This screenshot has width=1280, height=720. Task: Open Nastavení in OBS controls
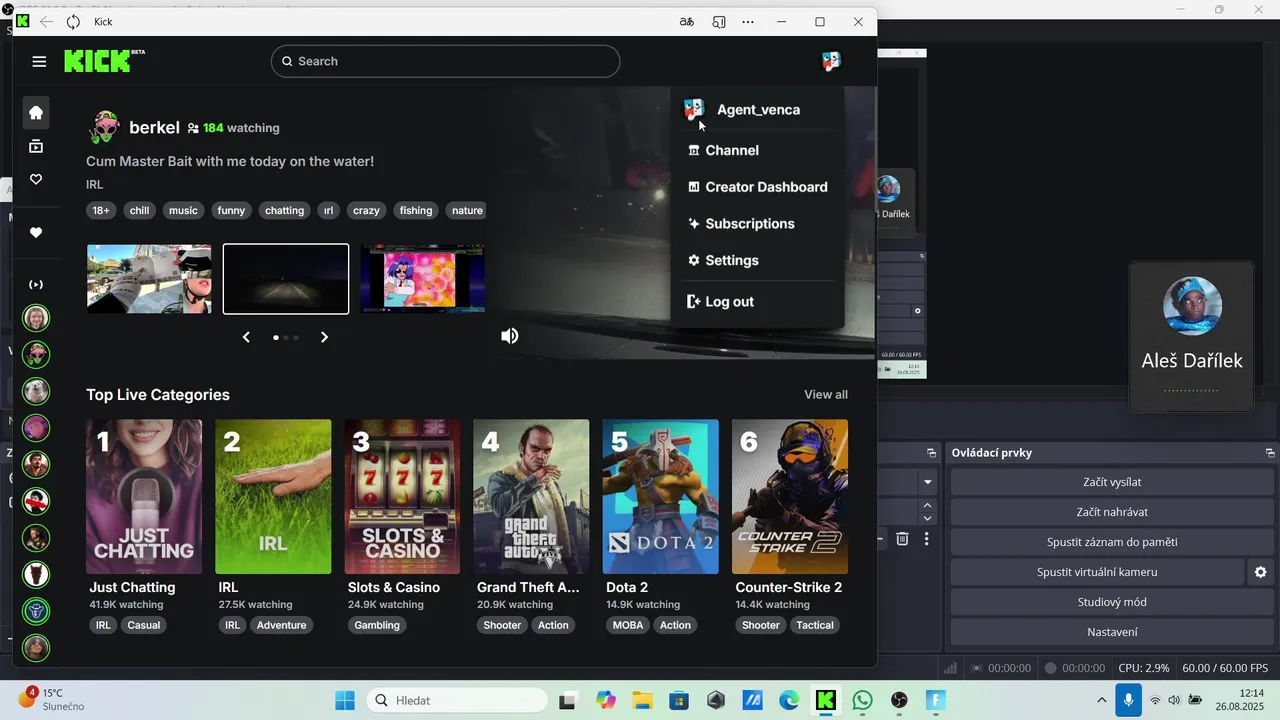pos(1111,632)
